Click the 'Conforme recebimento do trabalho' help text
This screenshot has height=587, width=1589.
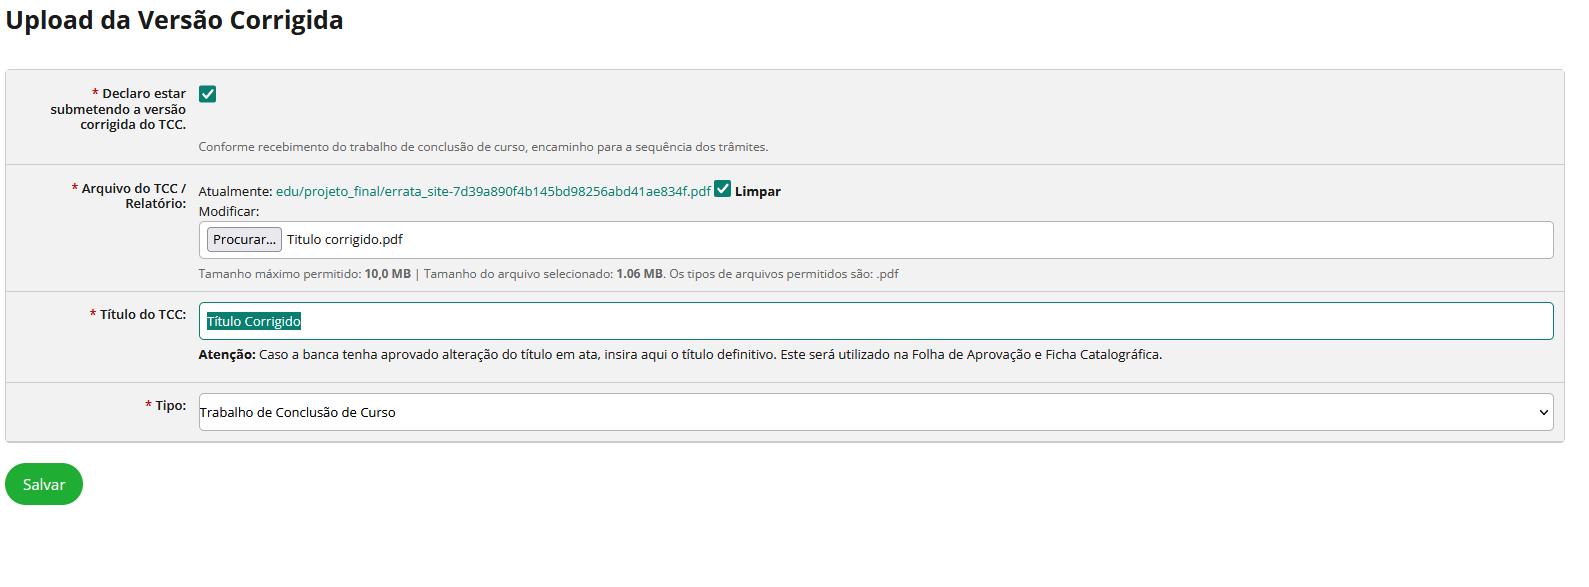tap(483, 147)
